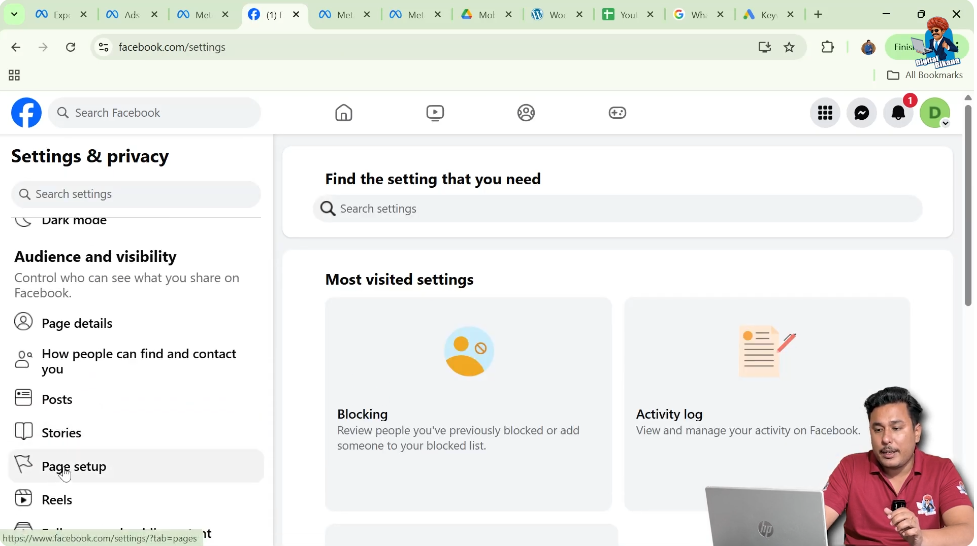This screenshot has height=546, width=977.
Task: Open the Blocking settings card
Action: pyautogui.click(x=468, y=404)
